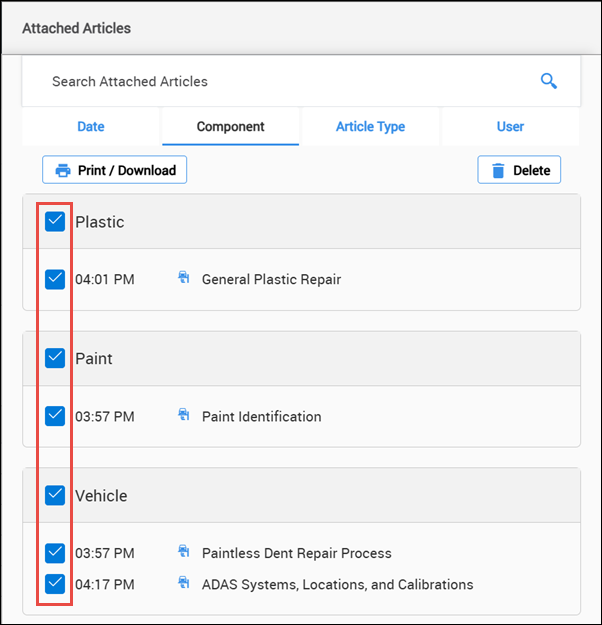Click the Plastic group heading
Viewport: 602px width, 625px height.
pyautogui.click(x=100, y=222)
